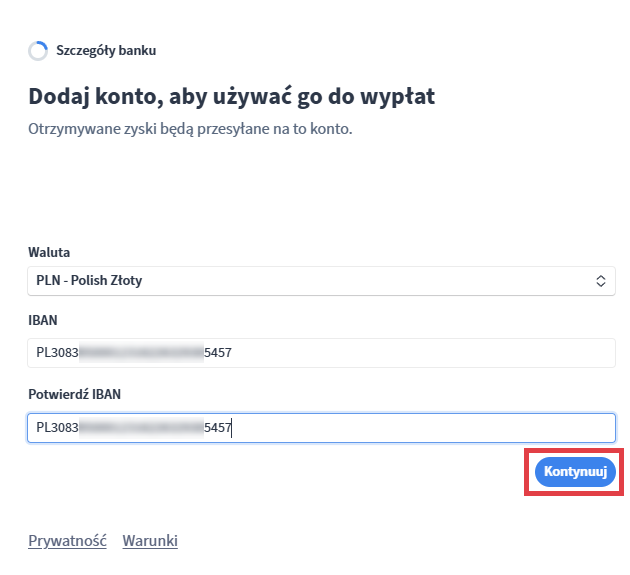The height and width of the screenshot is (575, 630).
Task: Click the Szczegóły banku step label
Action: tap(106, 50)
